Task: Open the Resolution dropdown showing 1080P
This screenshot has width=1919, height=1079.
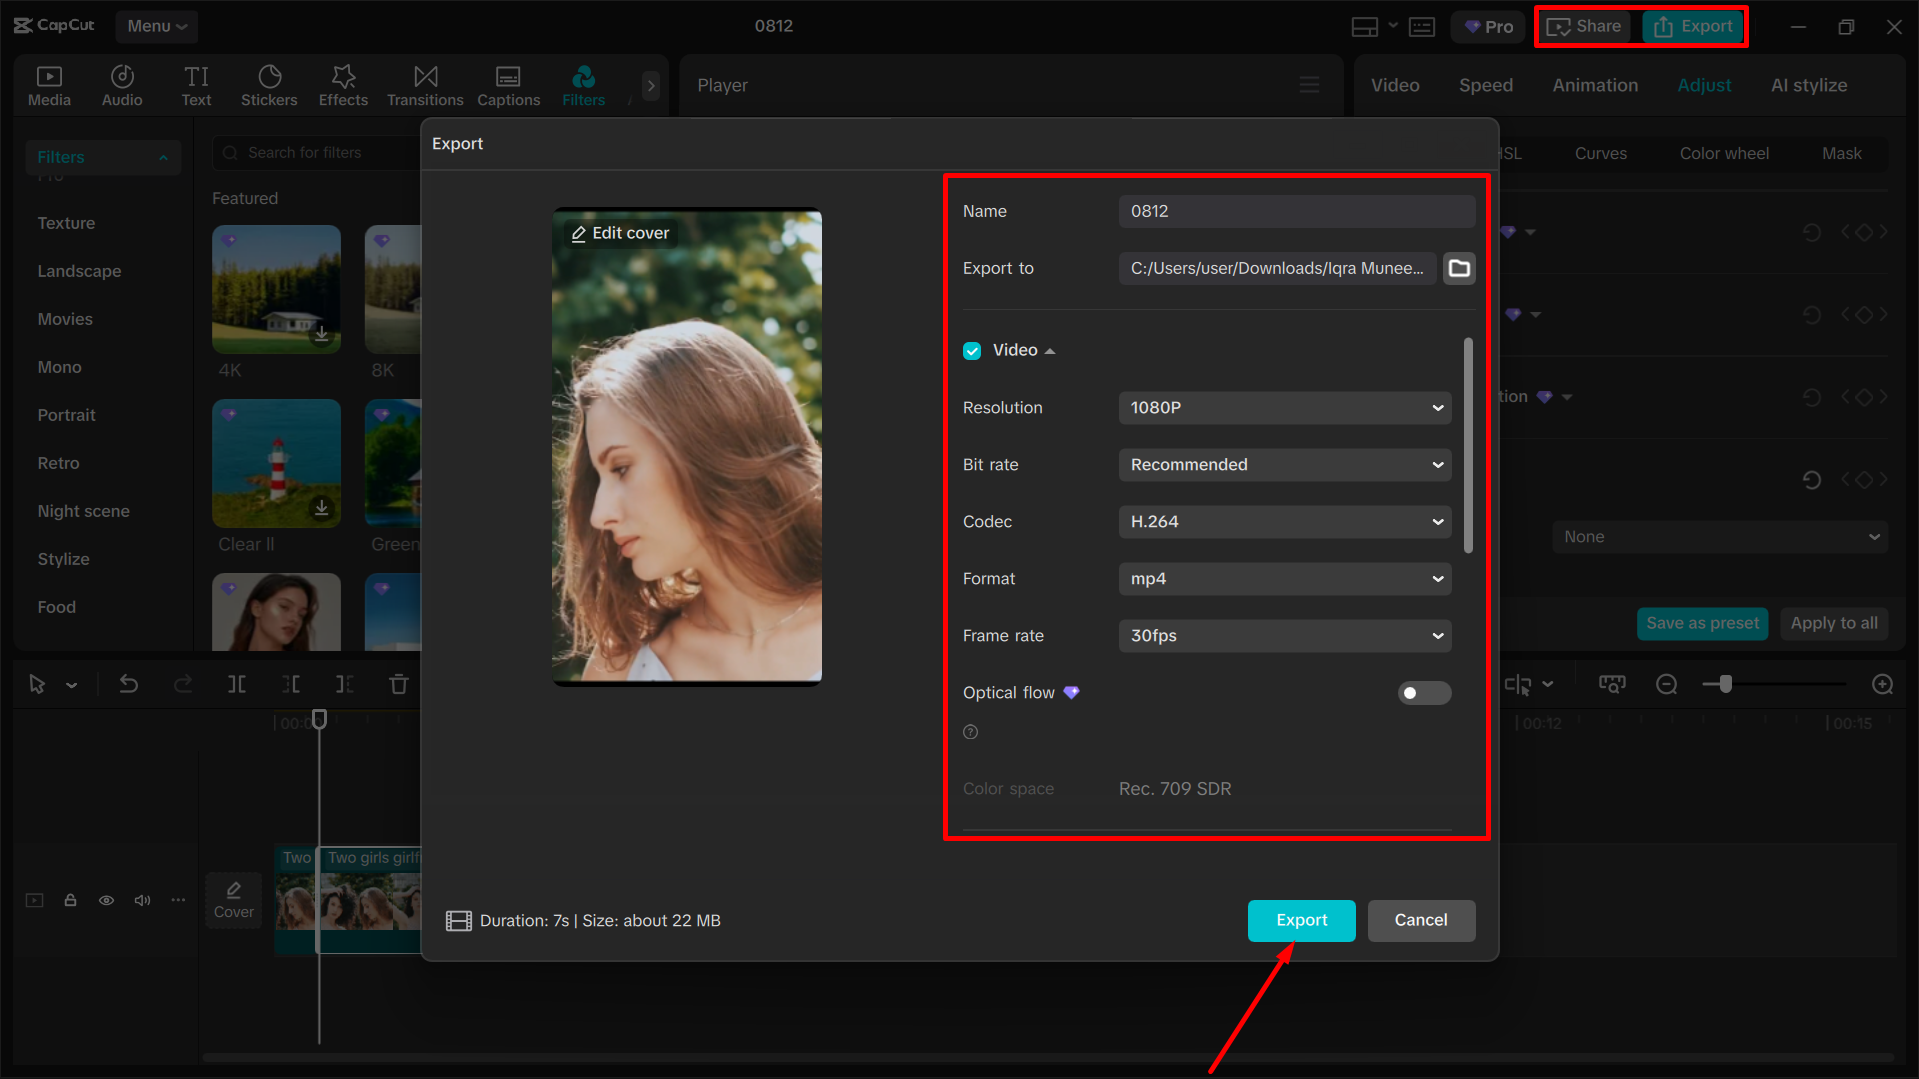Action: coord(1284,407)
